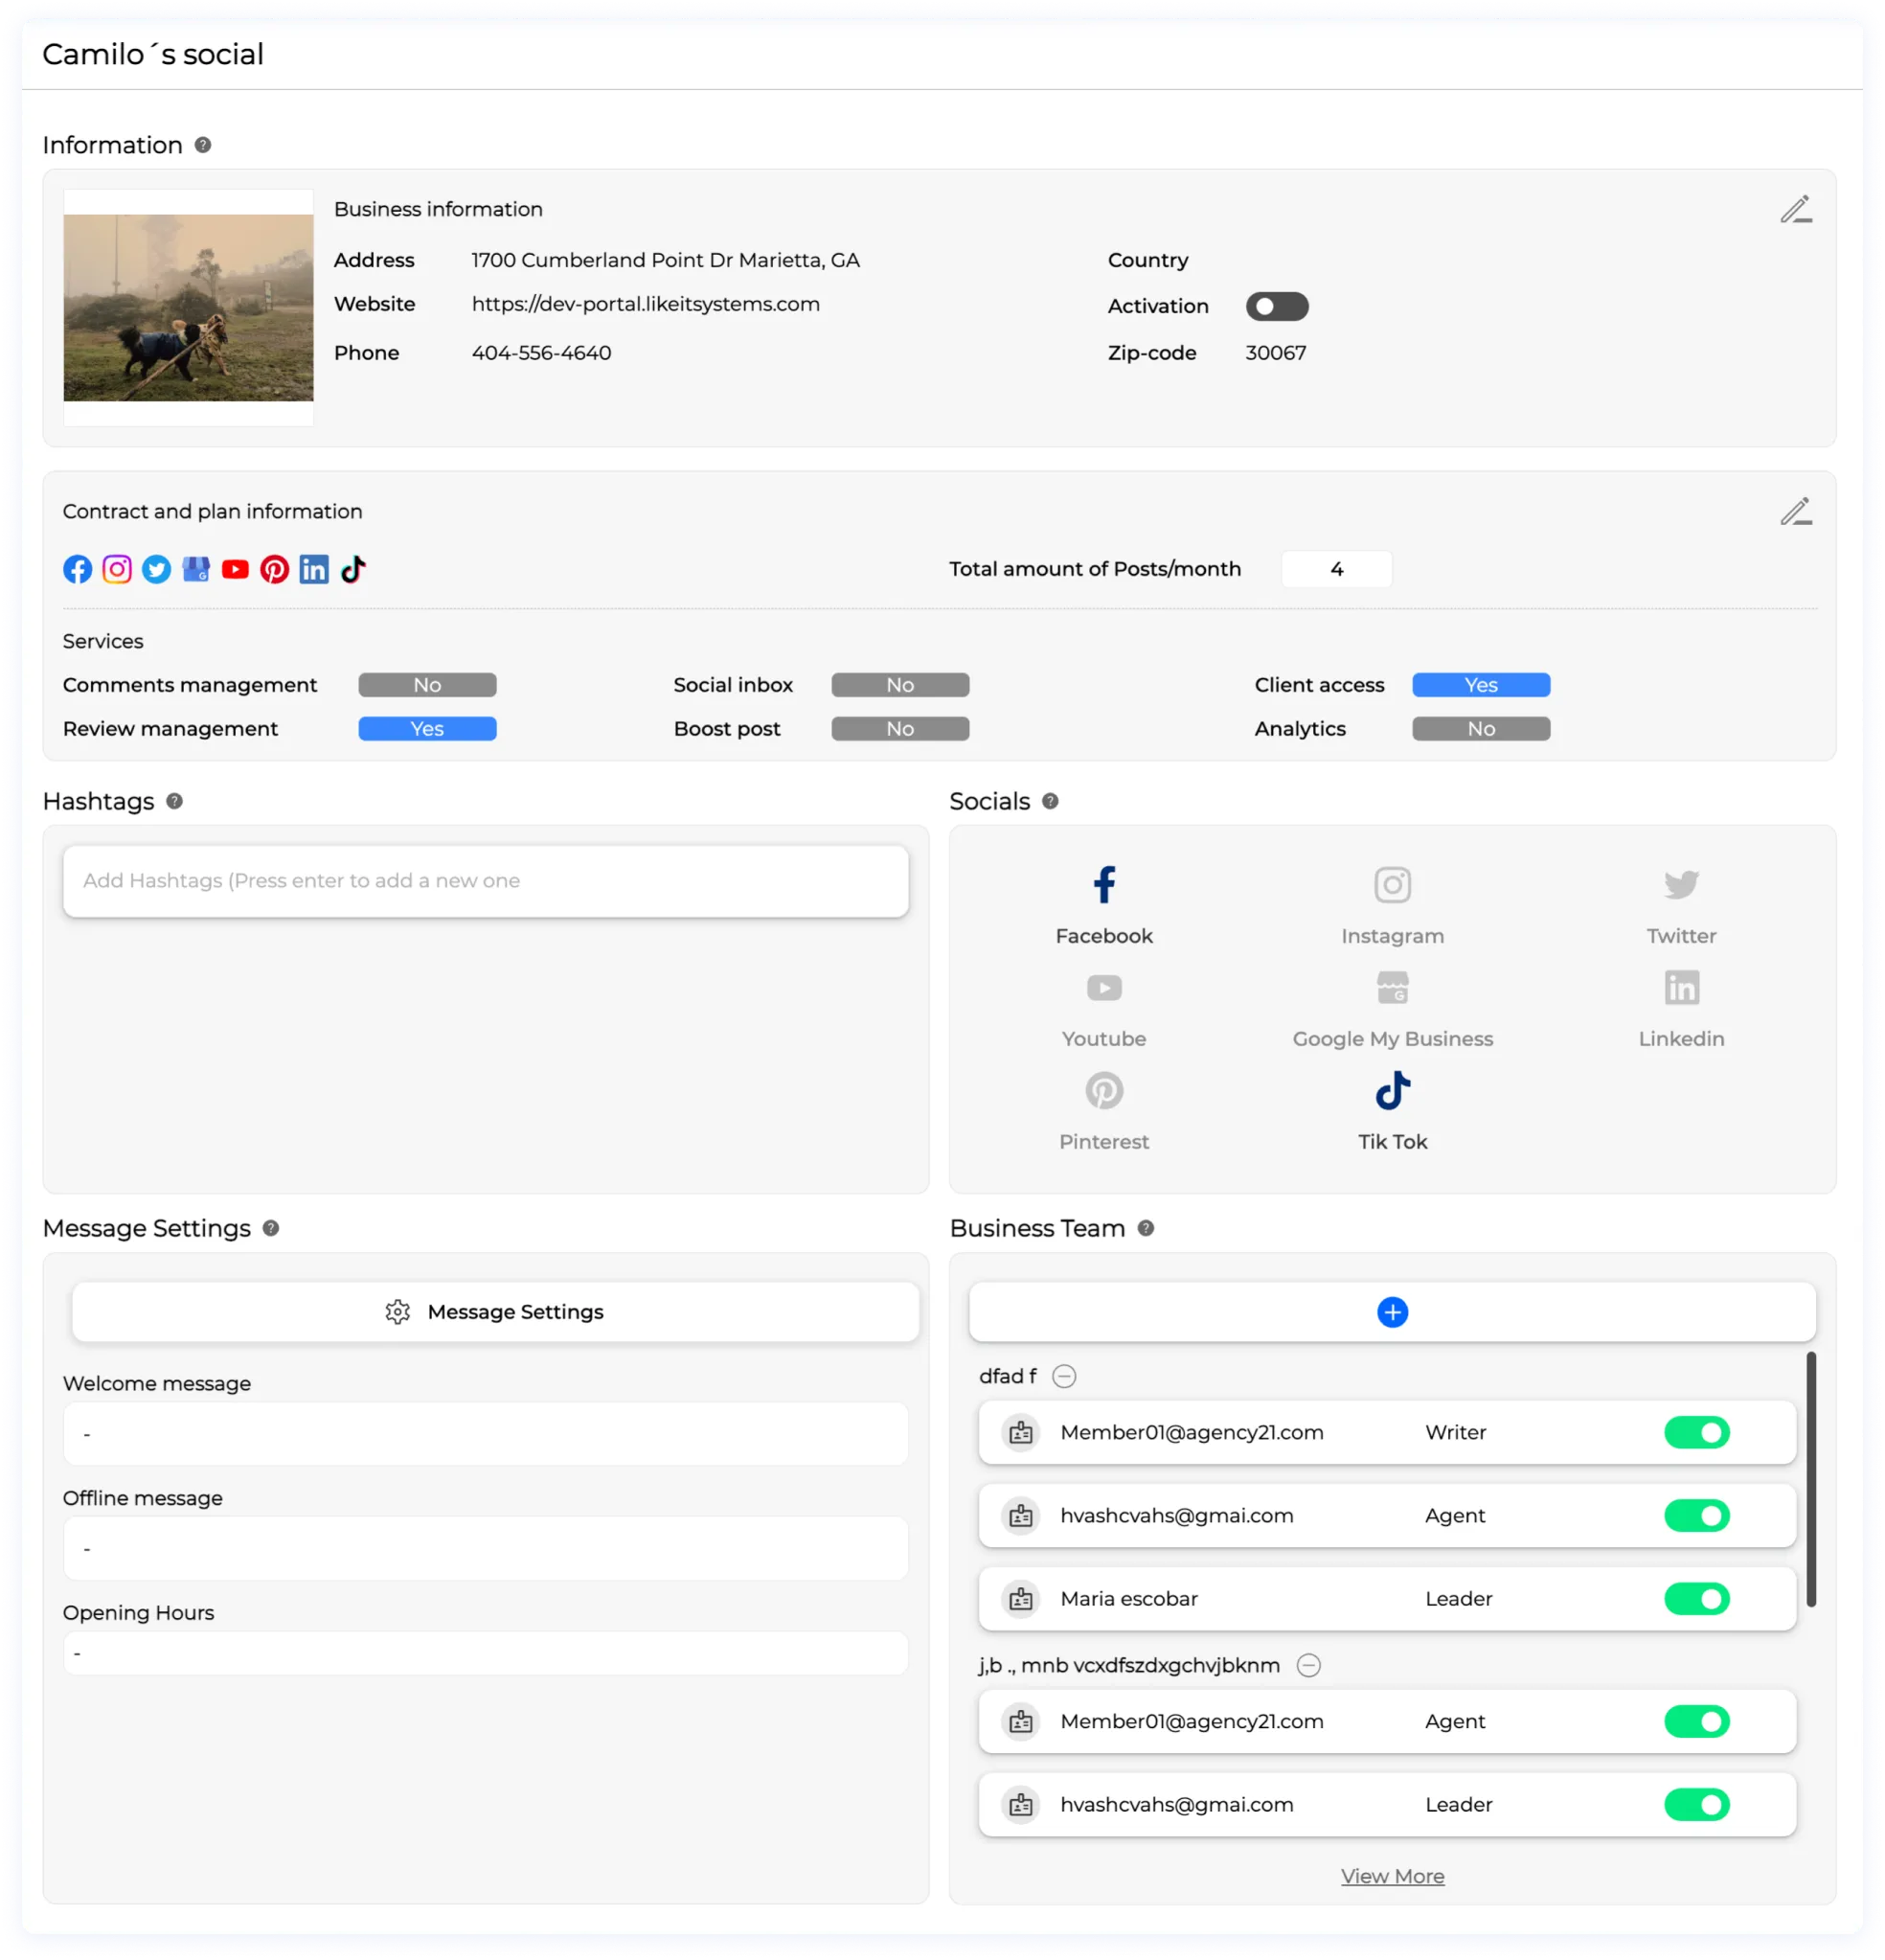1885x1960 pixels.
Task: Click the Google My Business icon
Action: (x=1392, y=988)
